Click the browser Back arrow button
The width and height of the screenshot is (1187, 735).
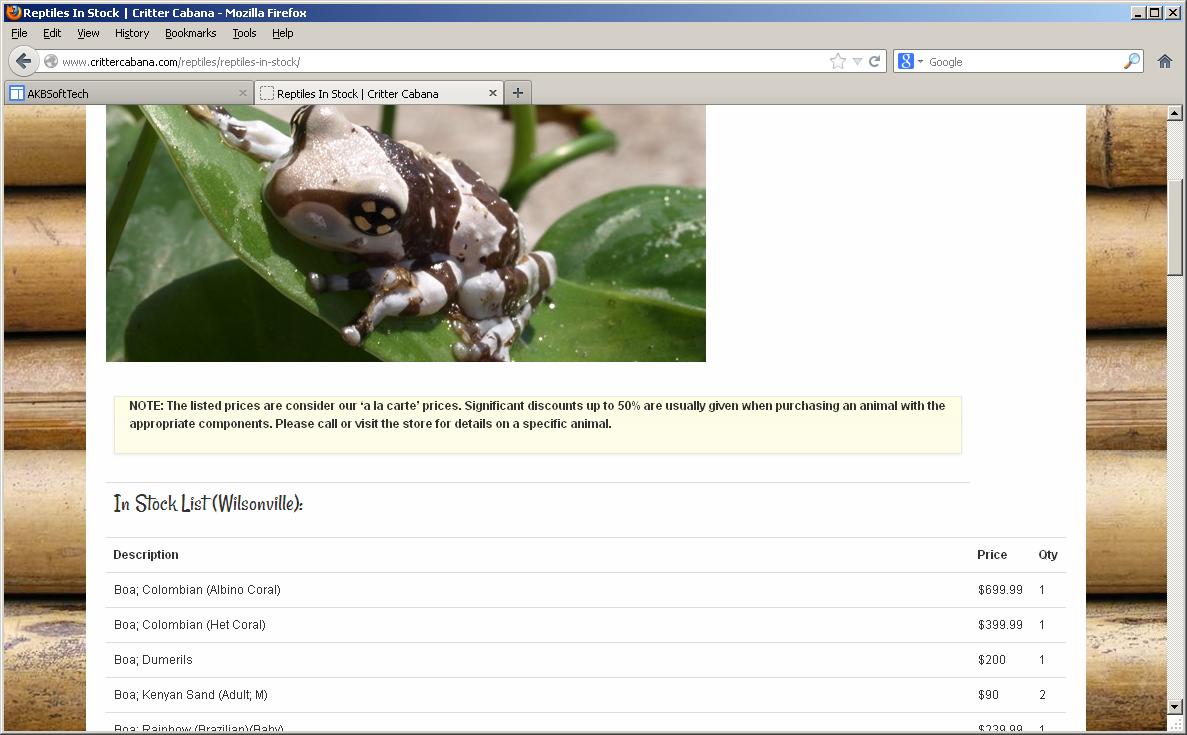coord(24,61)
